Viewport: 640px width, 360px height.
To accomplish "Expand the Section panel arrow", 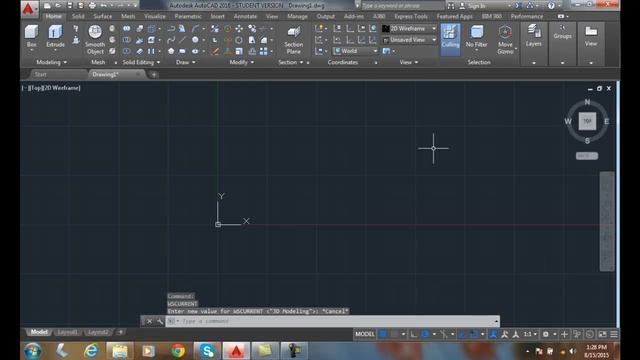I will coord(301,62).
